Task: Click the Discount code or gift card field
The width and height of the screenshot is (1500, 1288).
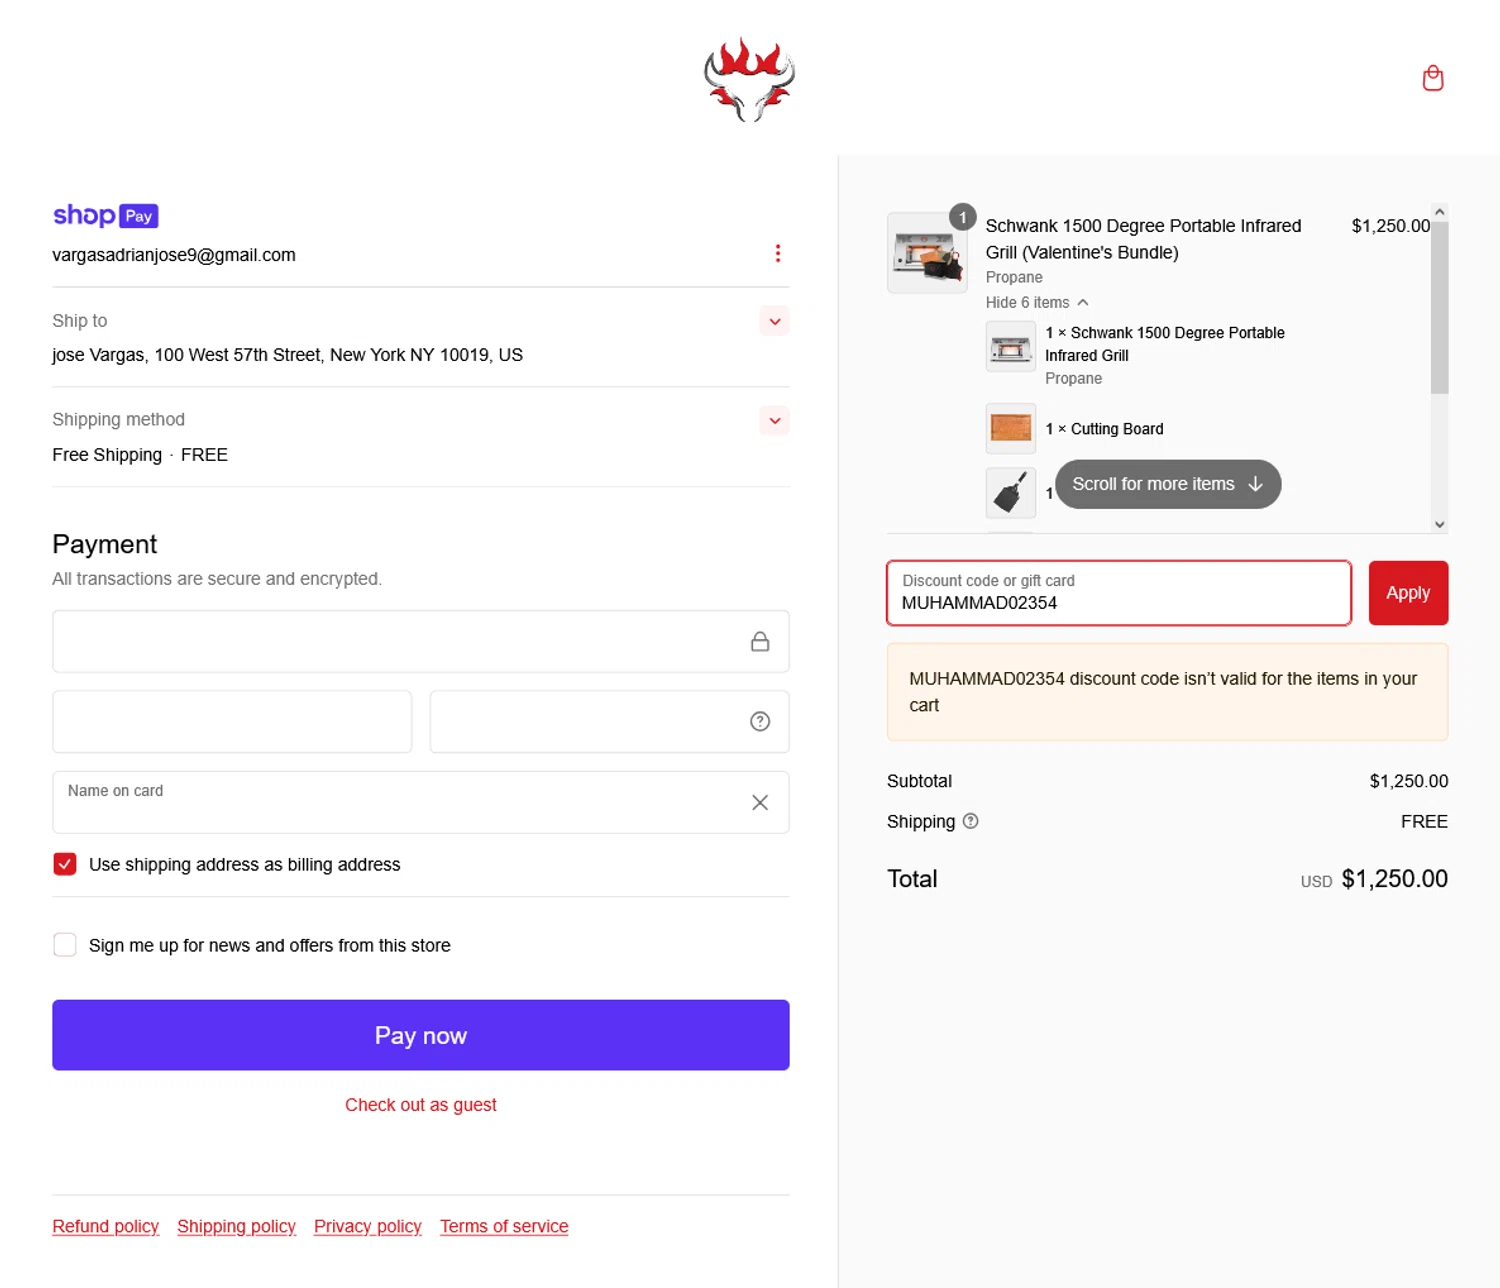Action: [x=1119, y=593]
